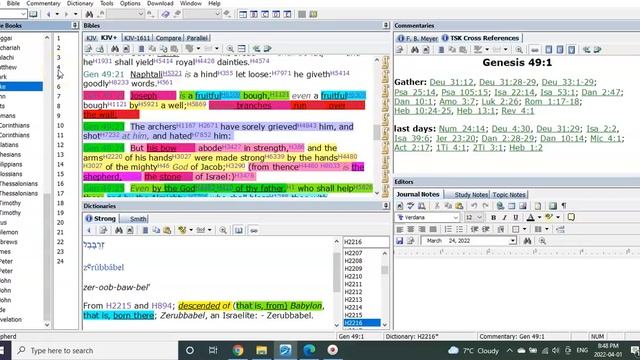Click the first window layout icon in the main toolbar
This screenshot has width=640, height=360.
(243, 14)
